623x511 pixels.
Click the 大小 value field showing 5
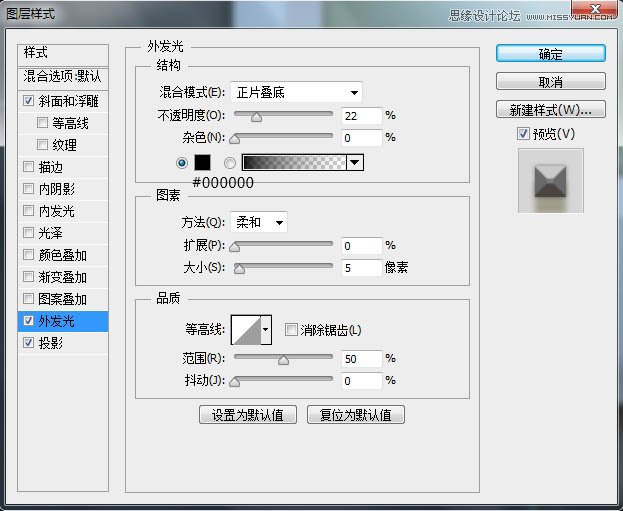pyautogui.click(x=362, y=268)
